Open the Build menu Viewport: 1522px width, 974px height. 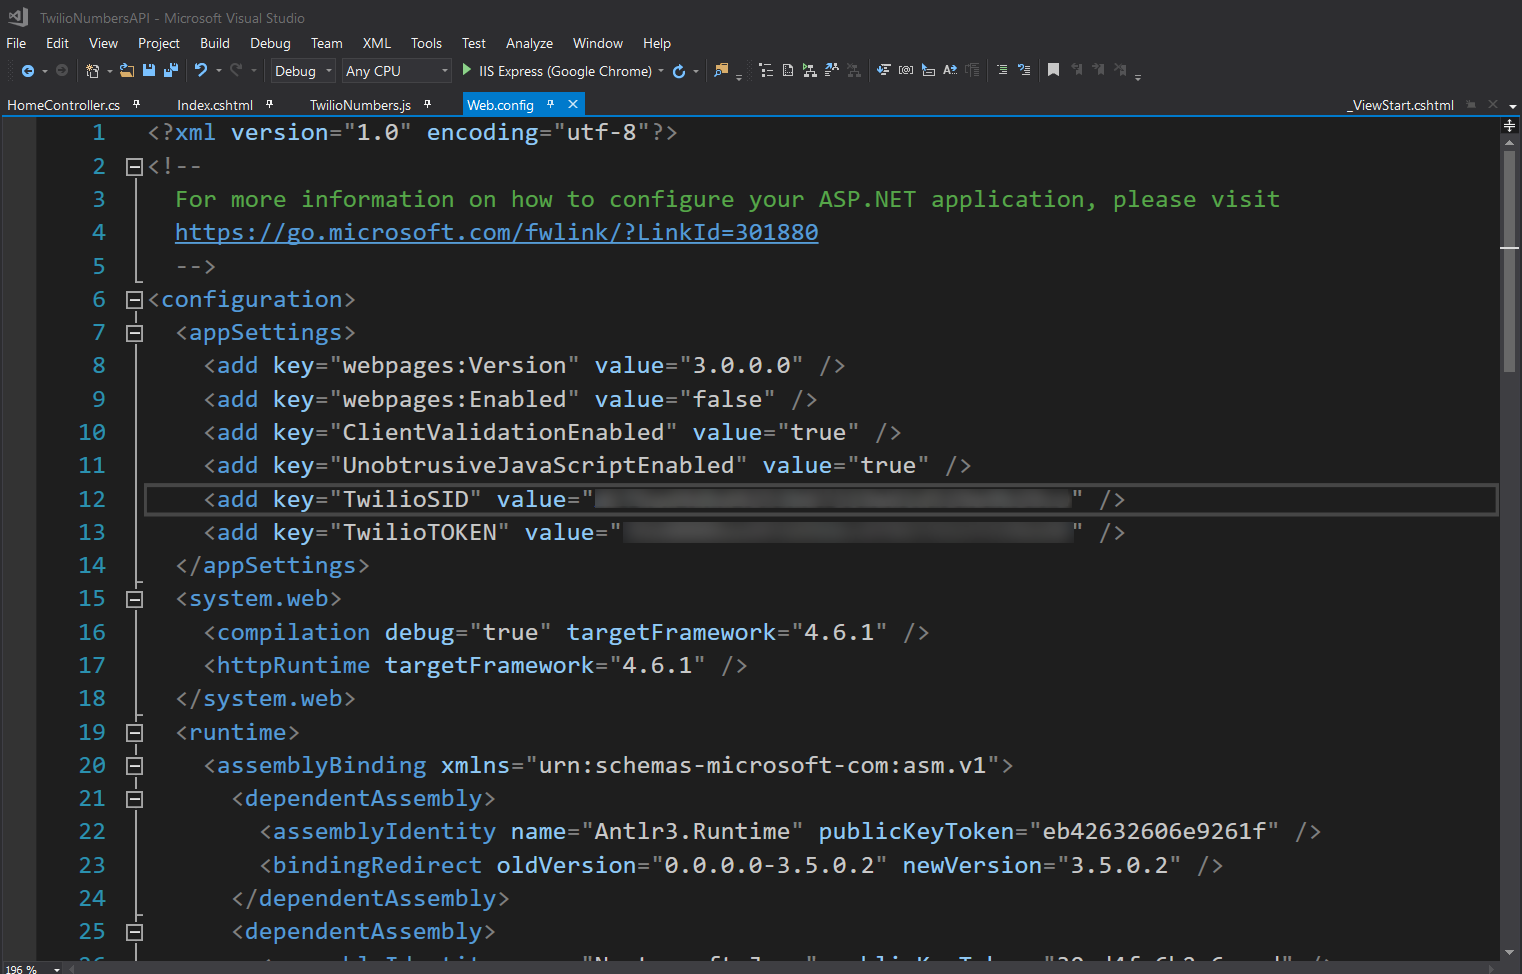click(x=215, y=43)
